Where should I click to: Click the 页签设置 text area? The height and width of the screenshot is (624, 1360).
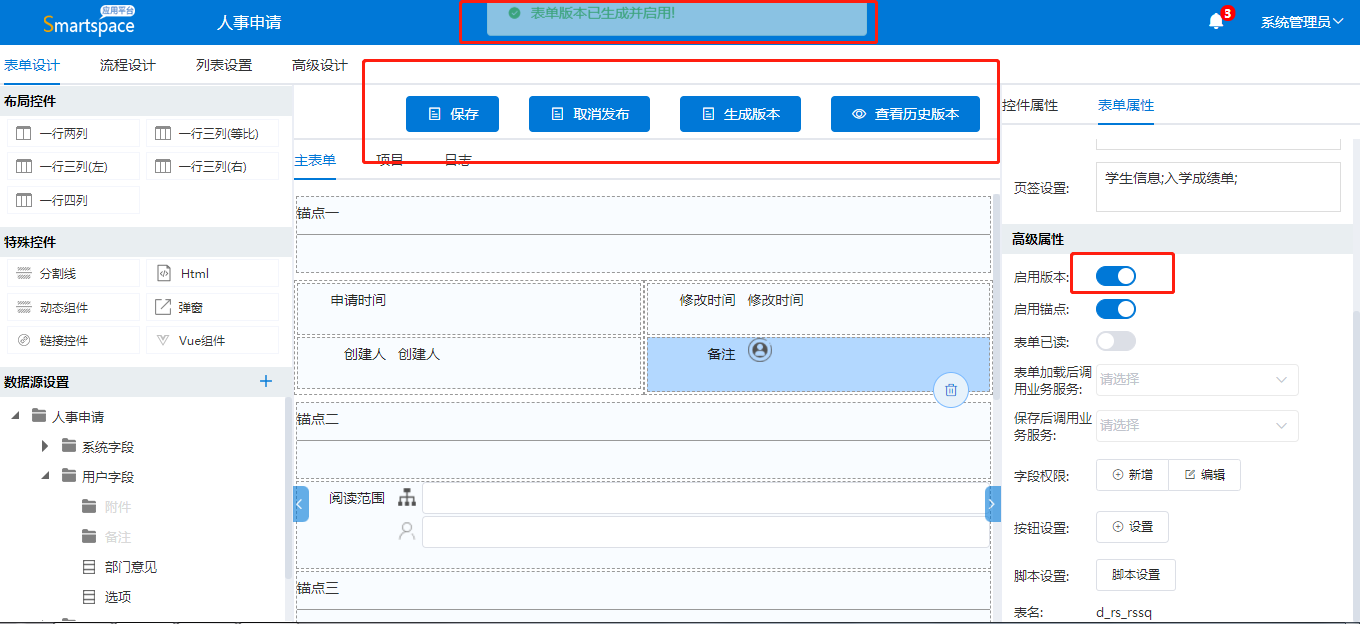pos(1218,187)
